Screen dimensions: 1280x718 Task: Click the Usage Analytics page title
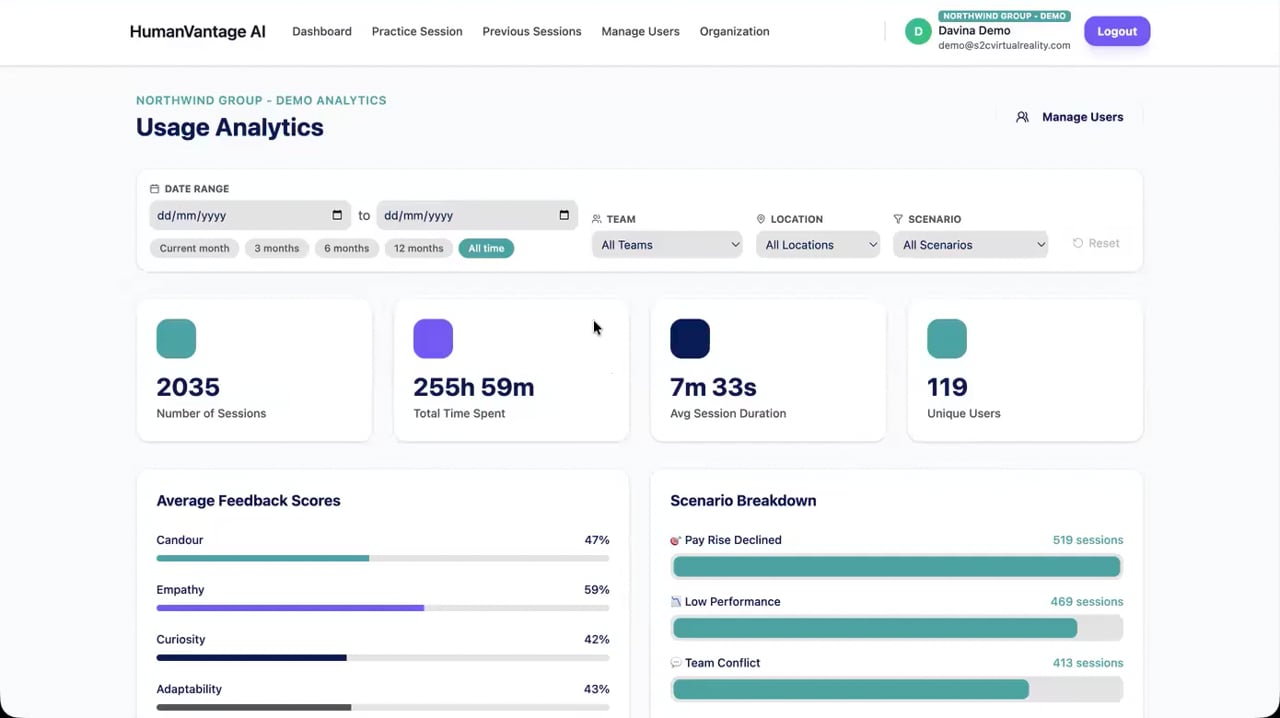coord(230,128)
